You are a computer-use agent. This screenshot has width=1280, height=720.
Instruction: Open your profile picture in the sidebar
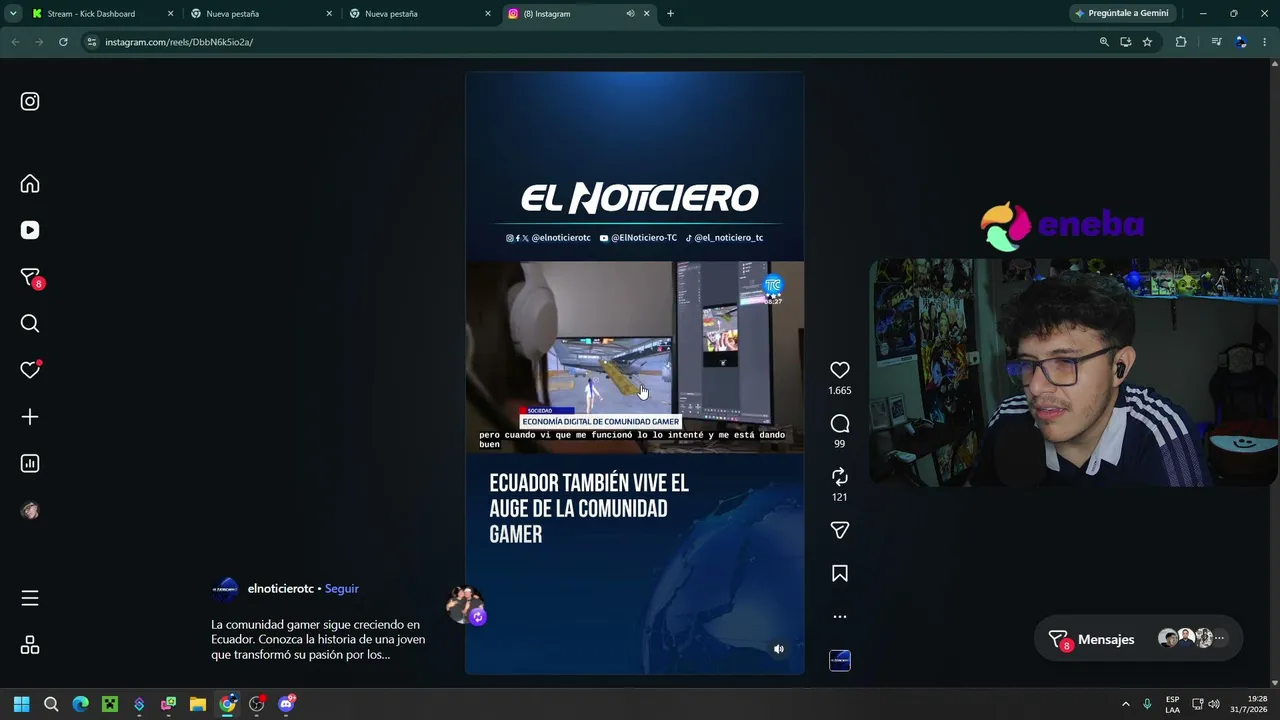[30, 510]
